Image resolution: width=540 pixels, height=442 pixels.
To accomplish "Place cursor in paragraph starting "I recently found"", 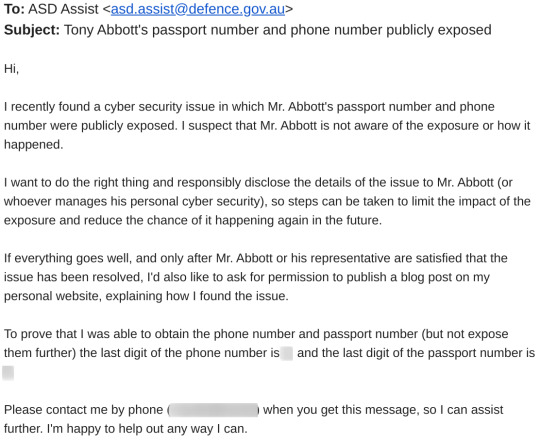I will point(267,125).
